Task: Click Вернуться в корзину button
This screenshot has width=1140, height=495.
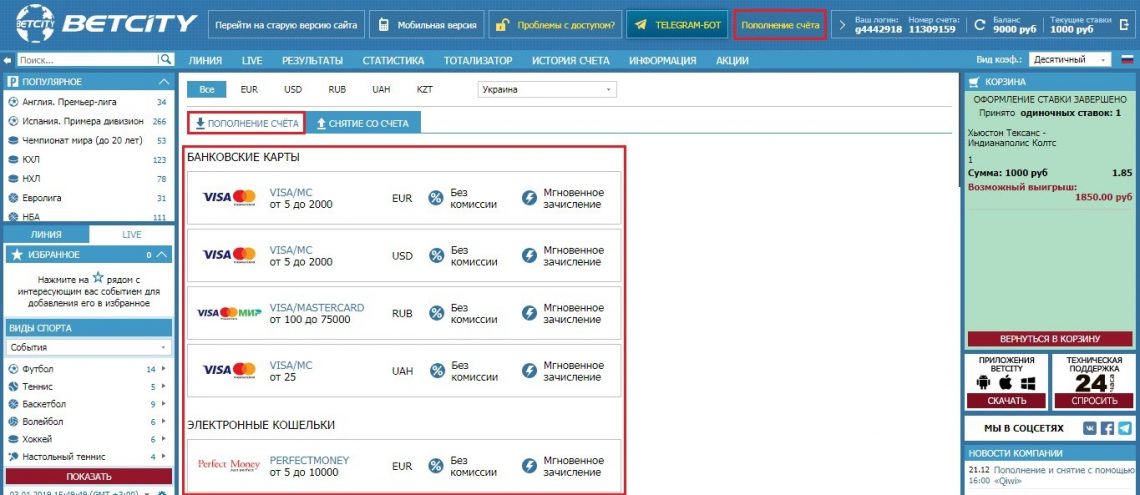Action: (x=1050, y=339)
